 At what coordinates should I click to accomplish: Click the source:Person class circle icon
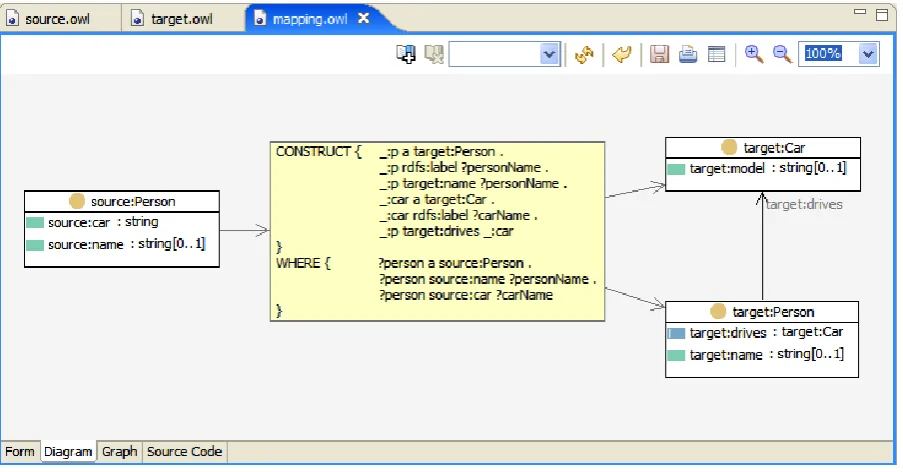(x=77, y=201)
